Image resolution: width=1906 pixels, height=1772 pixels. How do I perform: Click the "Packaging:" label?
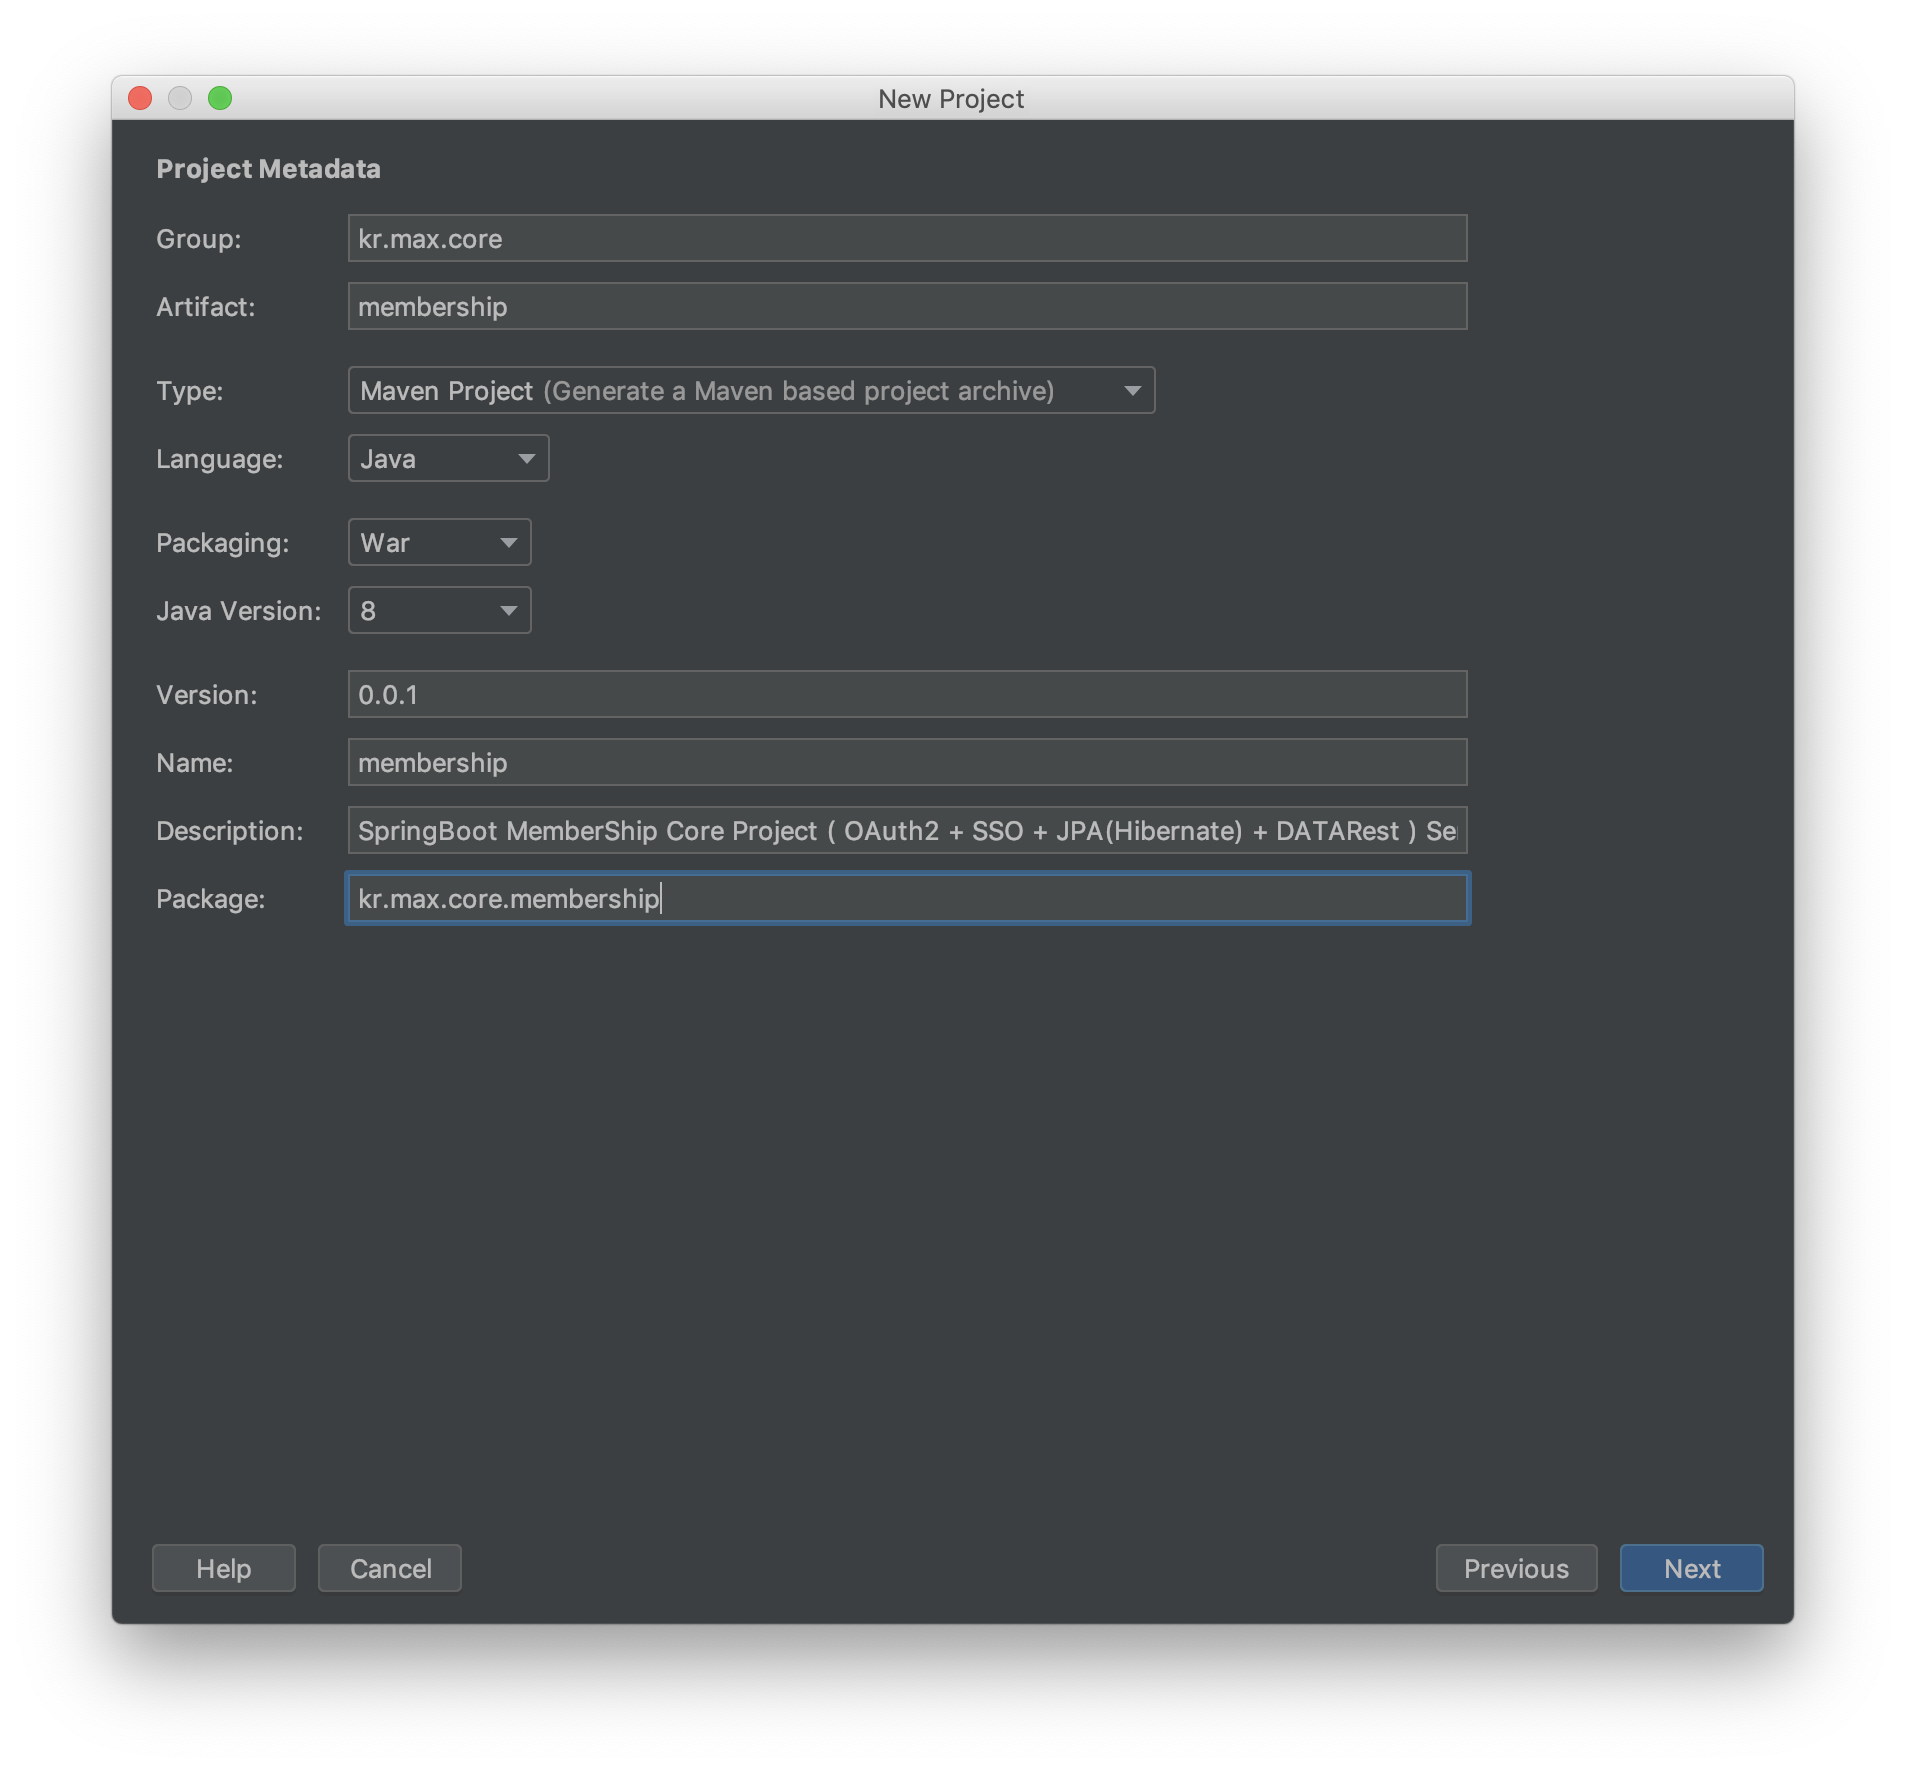222,543
